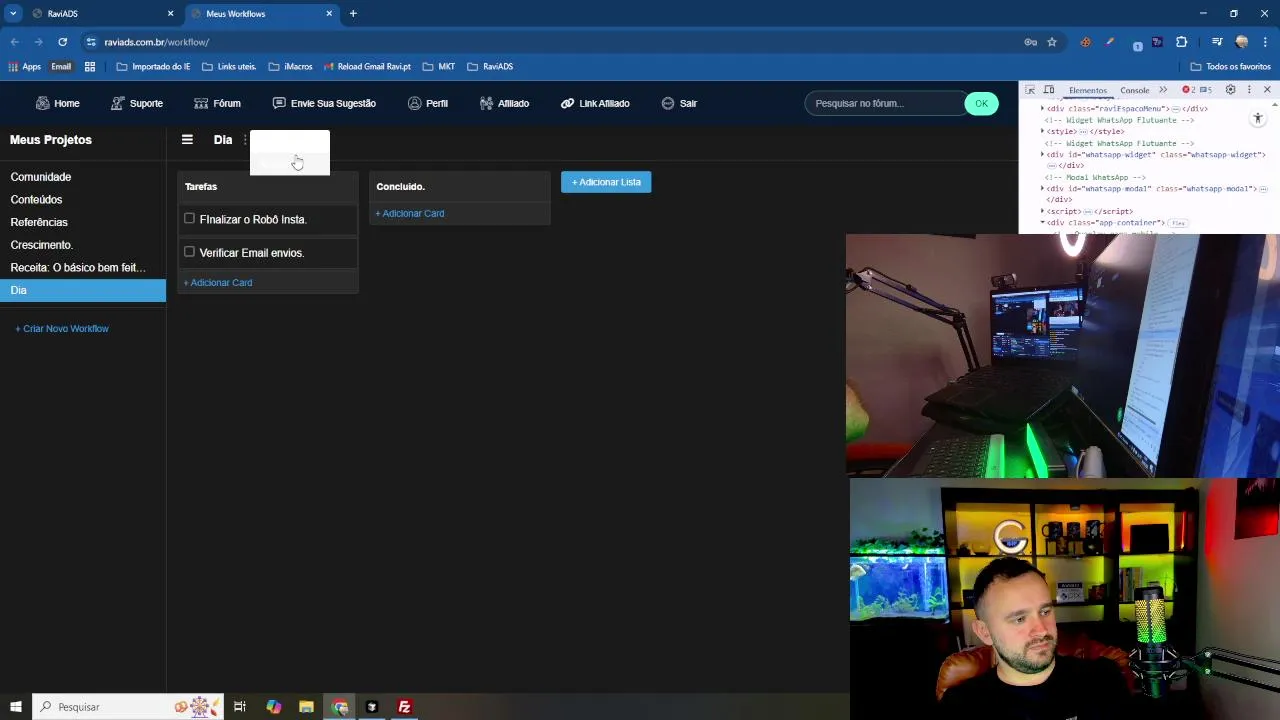Collapse the app-container div node
Image resolution: width=1280 pixels, height=720 pixels.
[x=1043, y=223]
